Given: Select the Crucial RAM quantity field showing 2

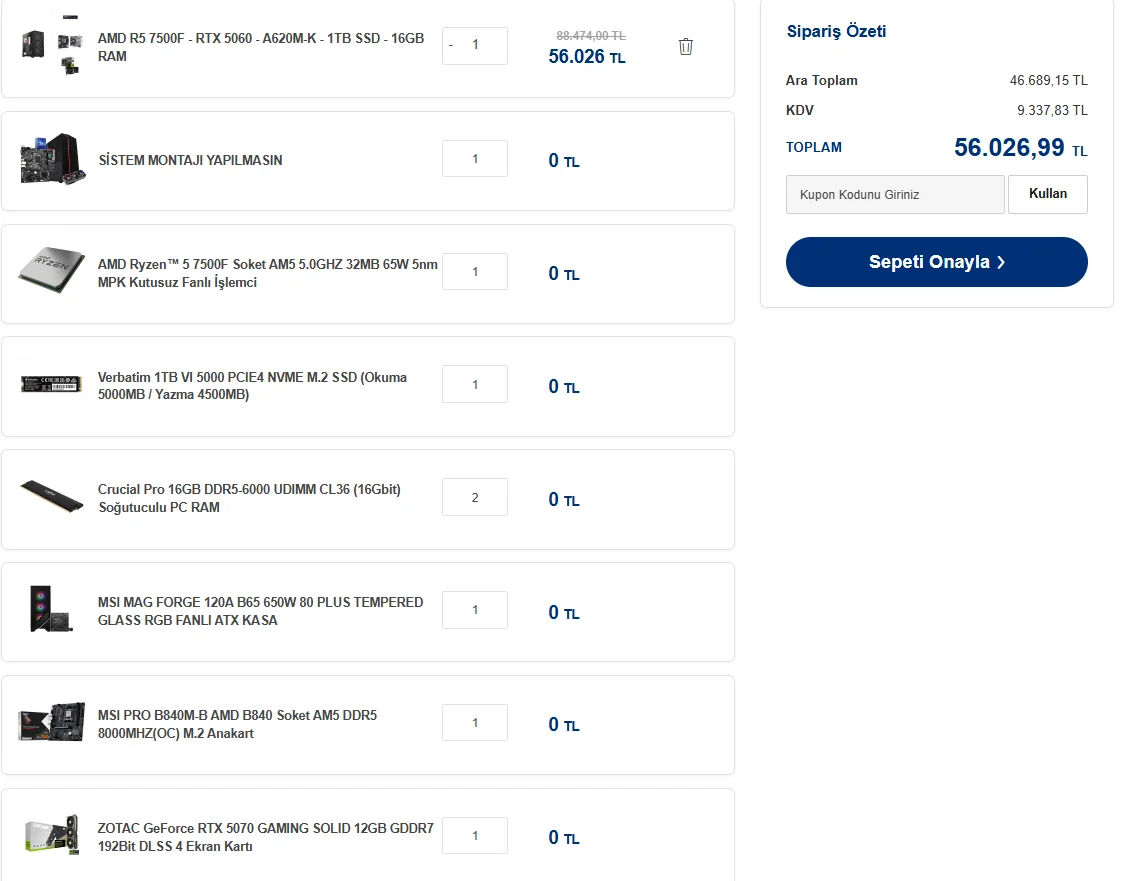Looking at the screenshot, I should coord(475,497).
